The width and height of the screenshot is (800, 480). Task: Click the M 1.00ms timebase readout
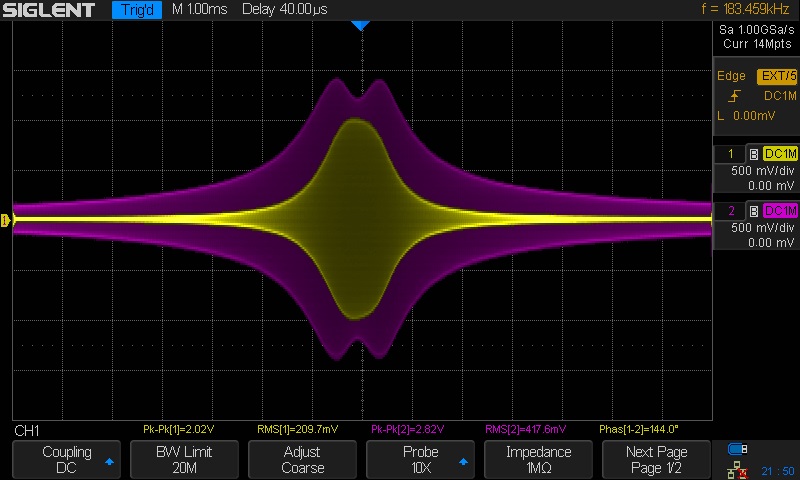[x=200, y=10]
